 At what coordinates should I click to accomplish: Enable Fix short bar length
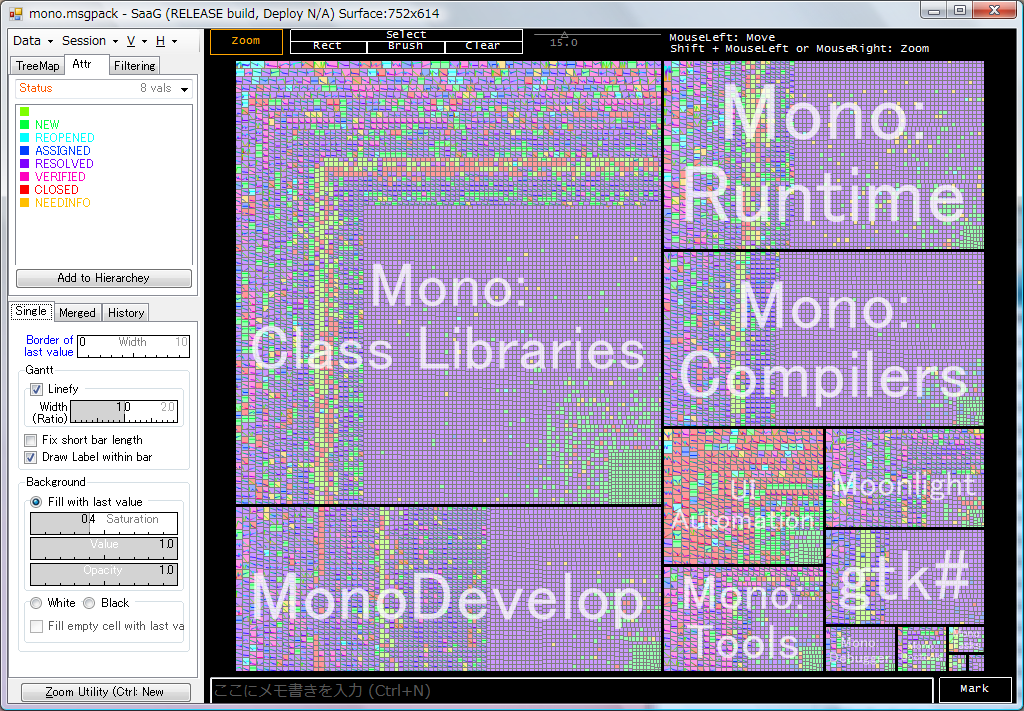tap(30, 440)
